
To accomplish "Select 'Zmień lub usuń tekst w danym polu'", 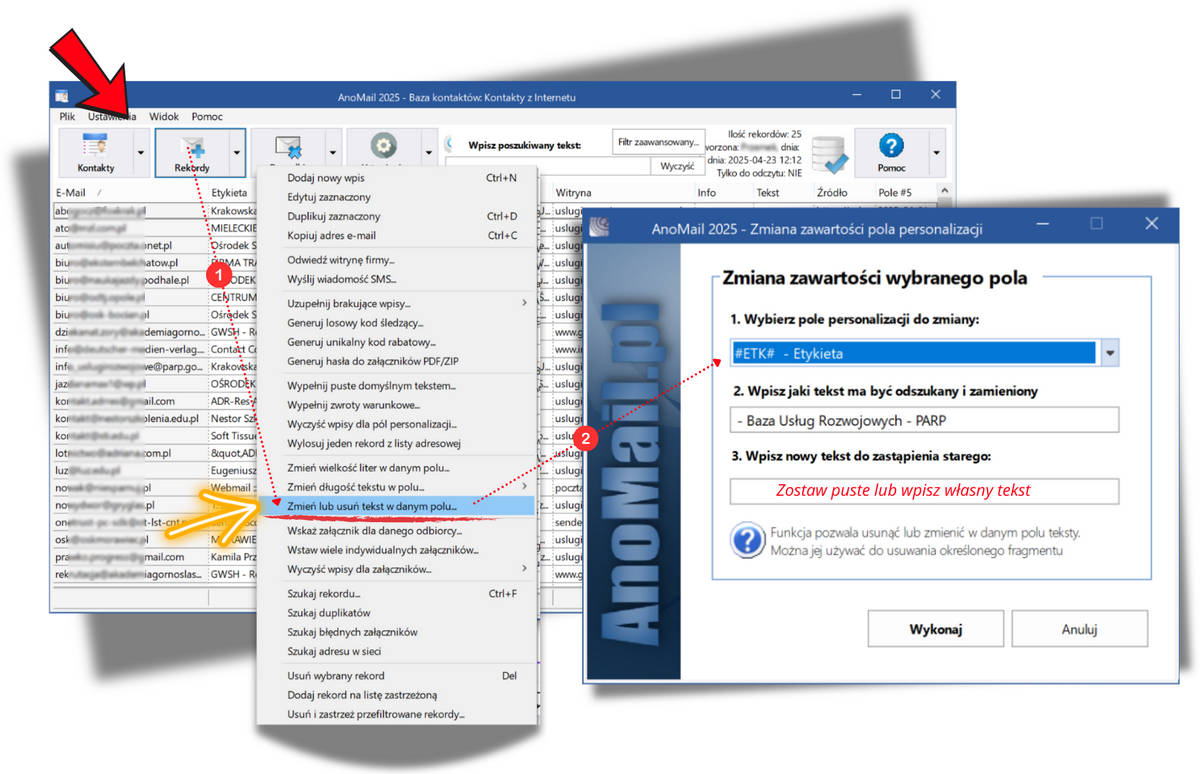I will pos(398,506).
